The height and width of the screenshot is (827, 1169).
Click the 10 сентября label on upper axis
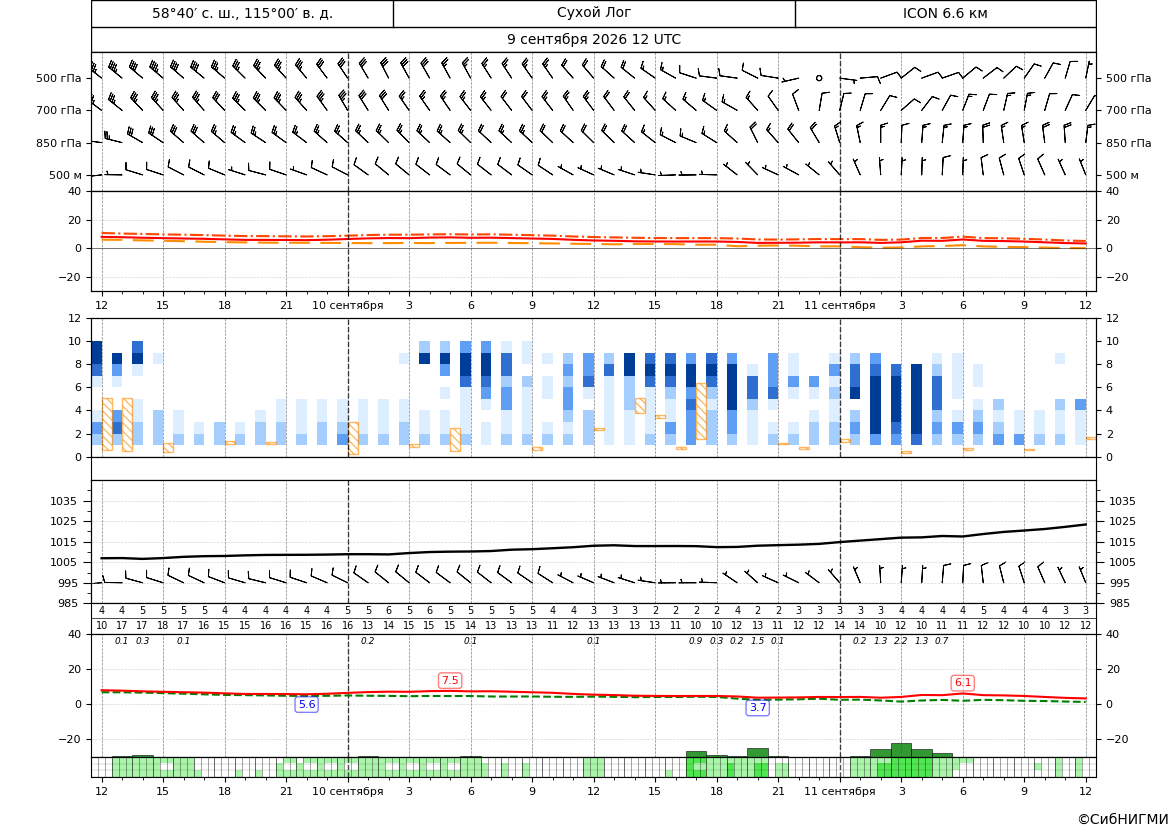pos(348,305)
